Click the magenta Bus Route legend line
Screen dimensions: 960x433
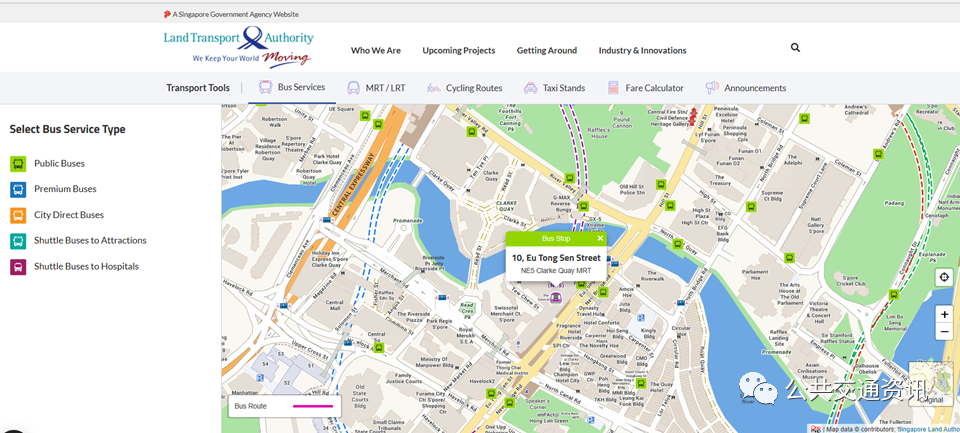(x=313, y=406)
